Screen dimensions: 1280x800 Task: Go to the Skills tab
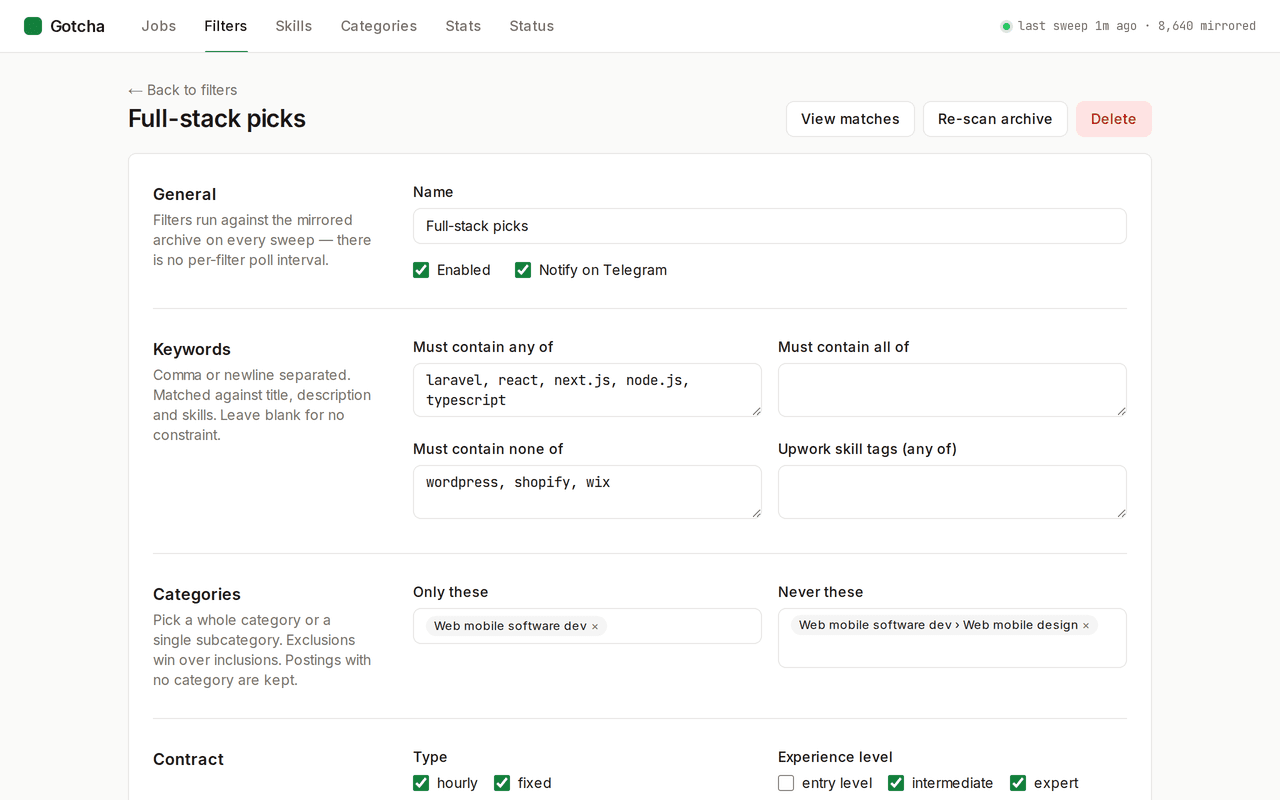[294, 26]
